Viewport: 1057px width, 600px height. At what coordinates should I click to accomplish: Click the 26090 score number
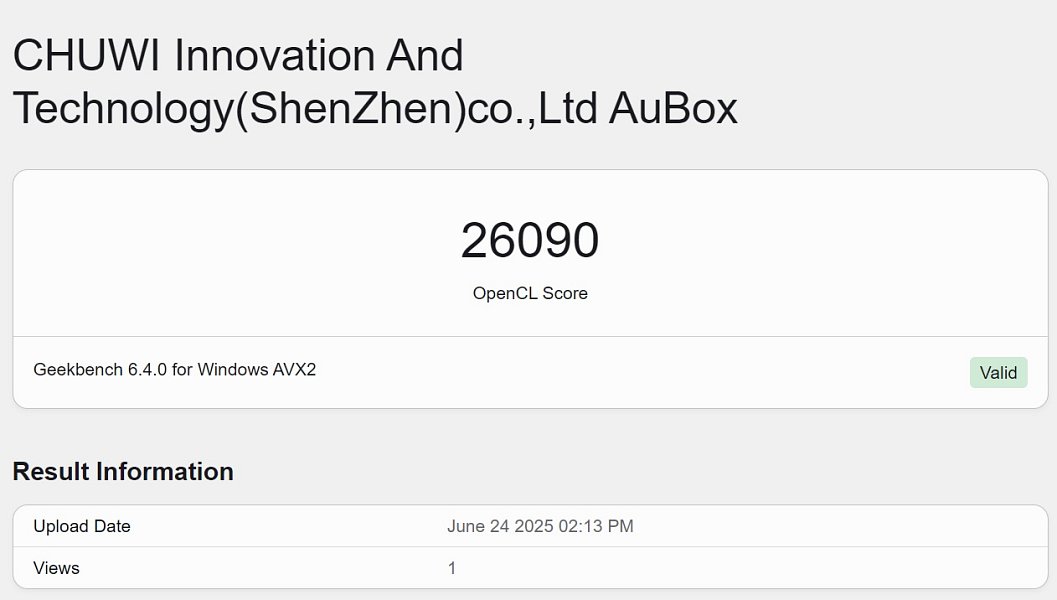tap(530, 241)
